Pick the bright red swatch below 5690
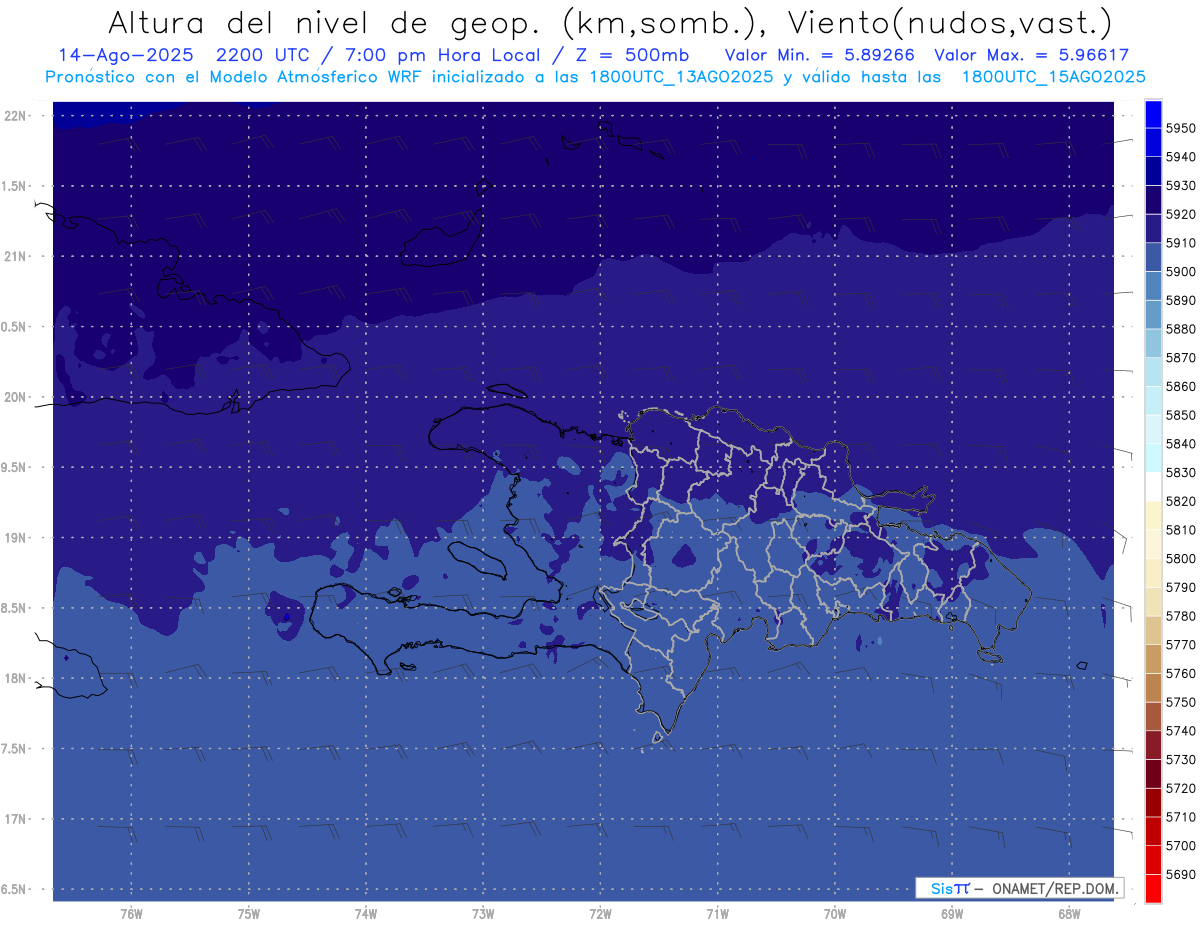The height and width of the screenshot is (927, 1200). coord(1153,888)
